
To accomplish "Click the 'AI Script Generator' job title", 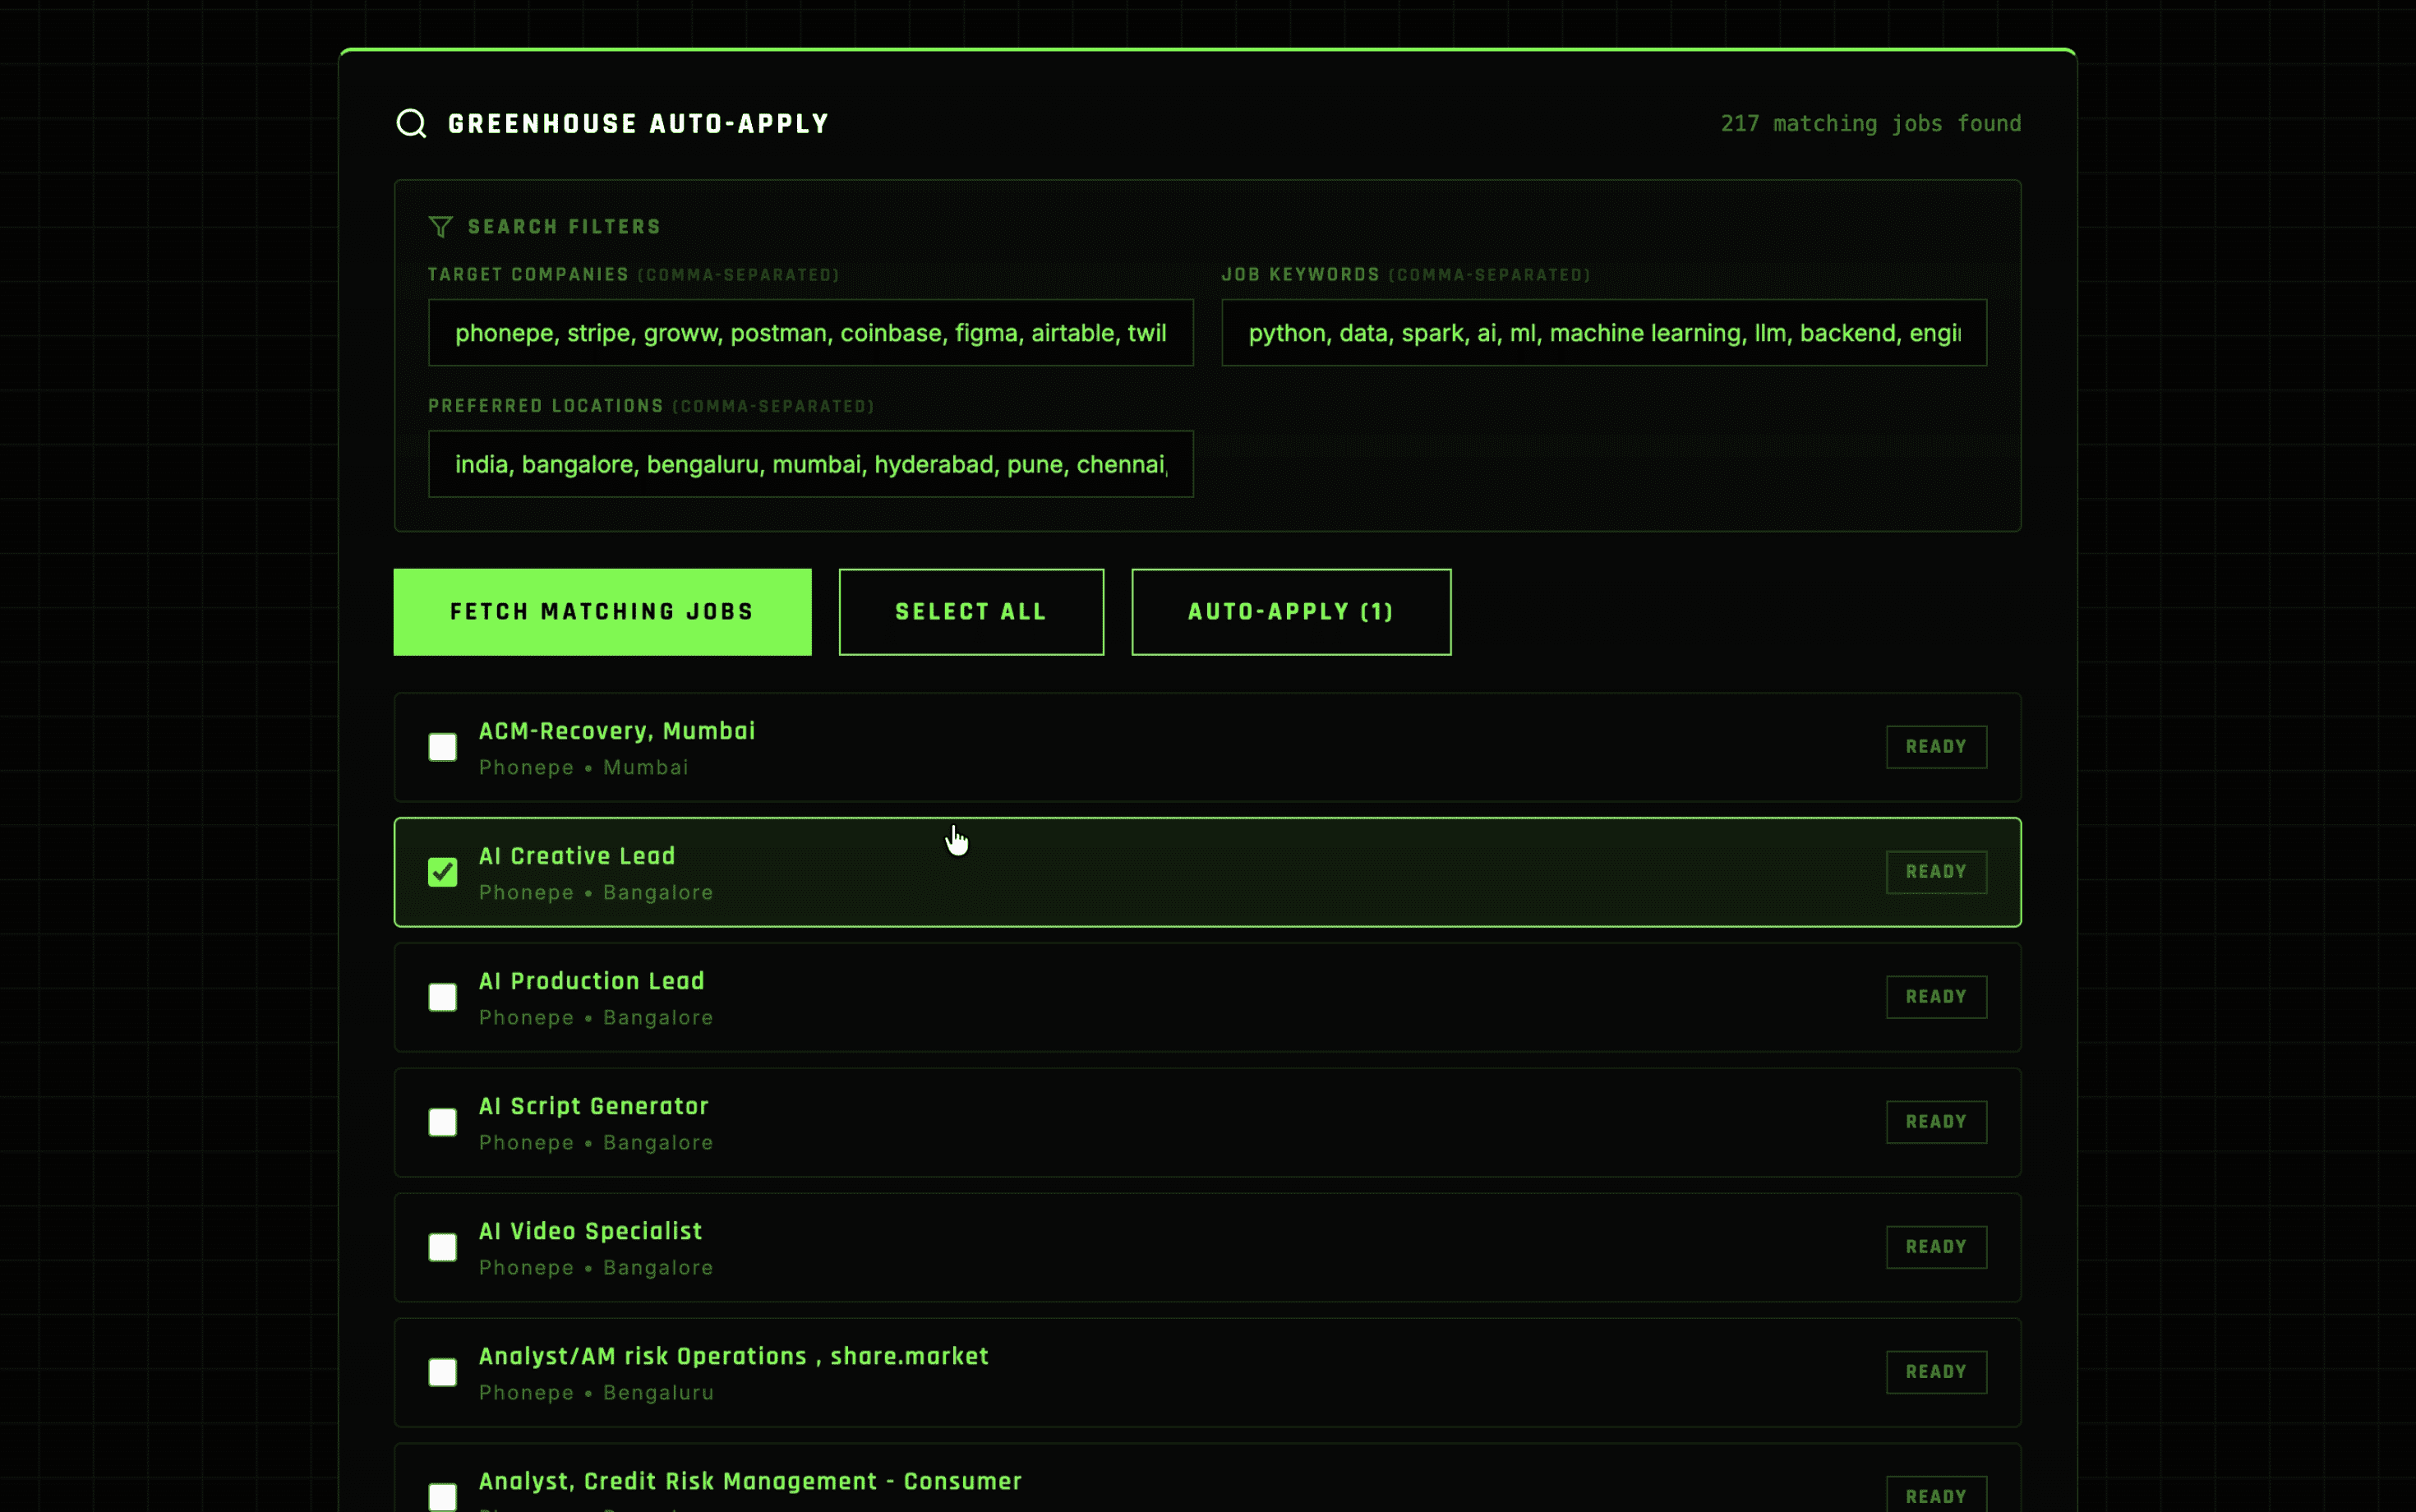I will point(593,1106).
